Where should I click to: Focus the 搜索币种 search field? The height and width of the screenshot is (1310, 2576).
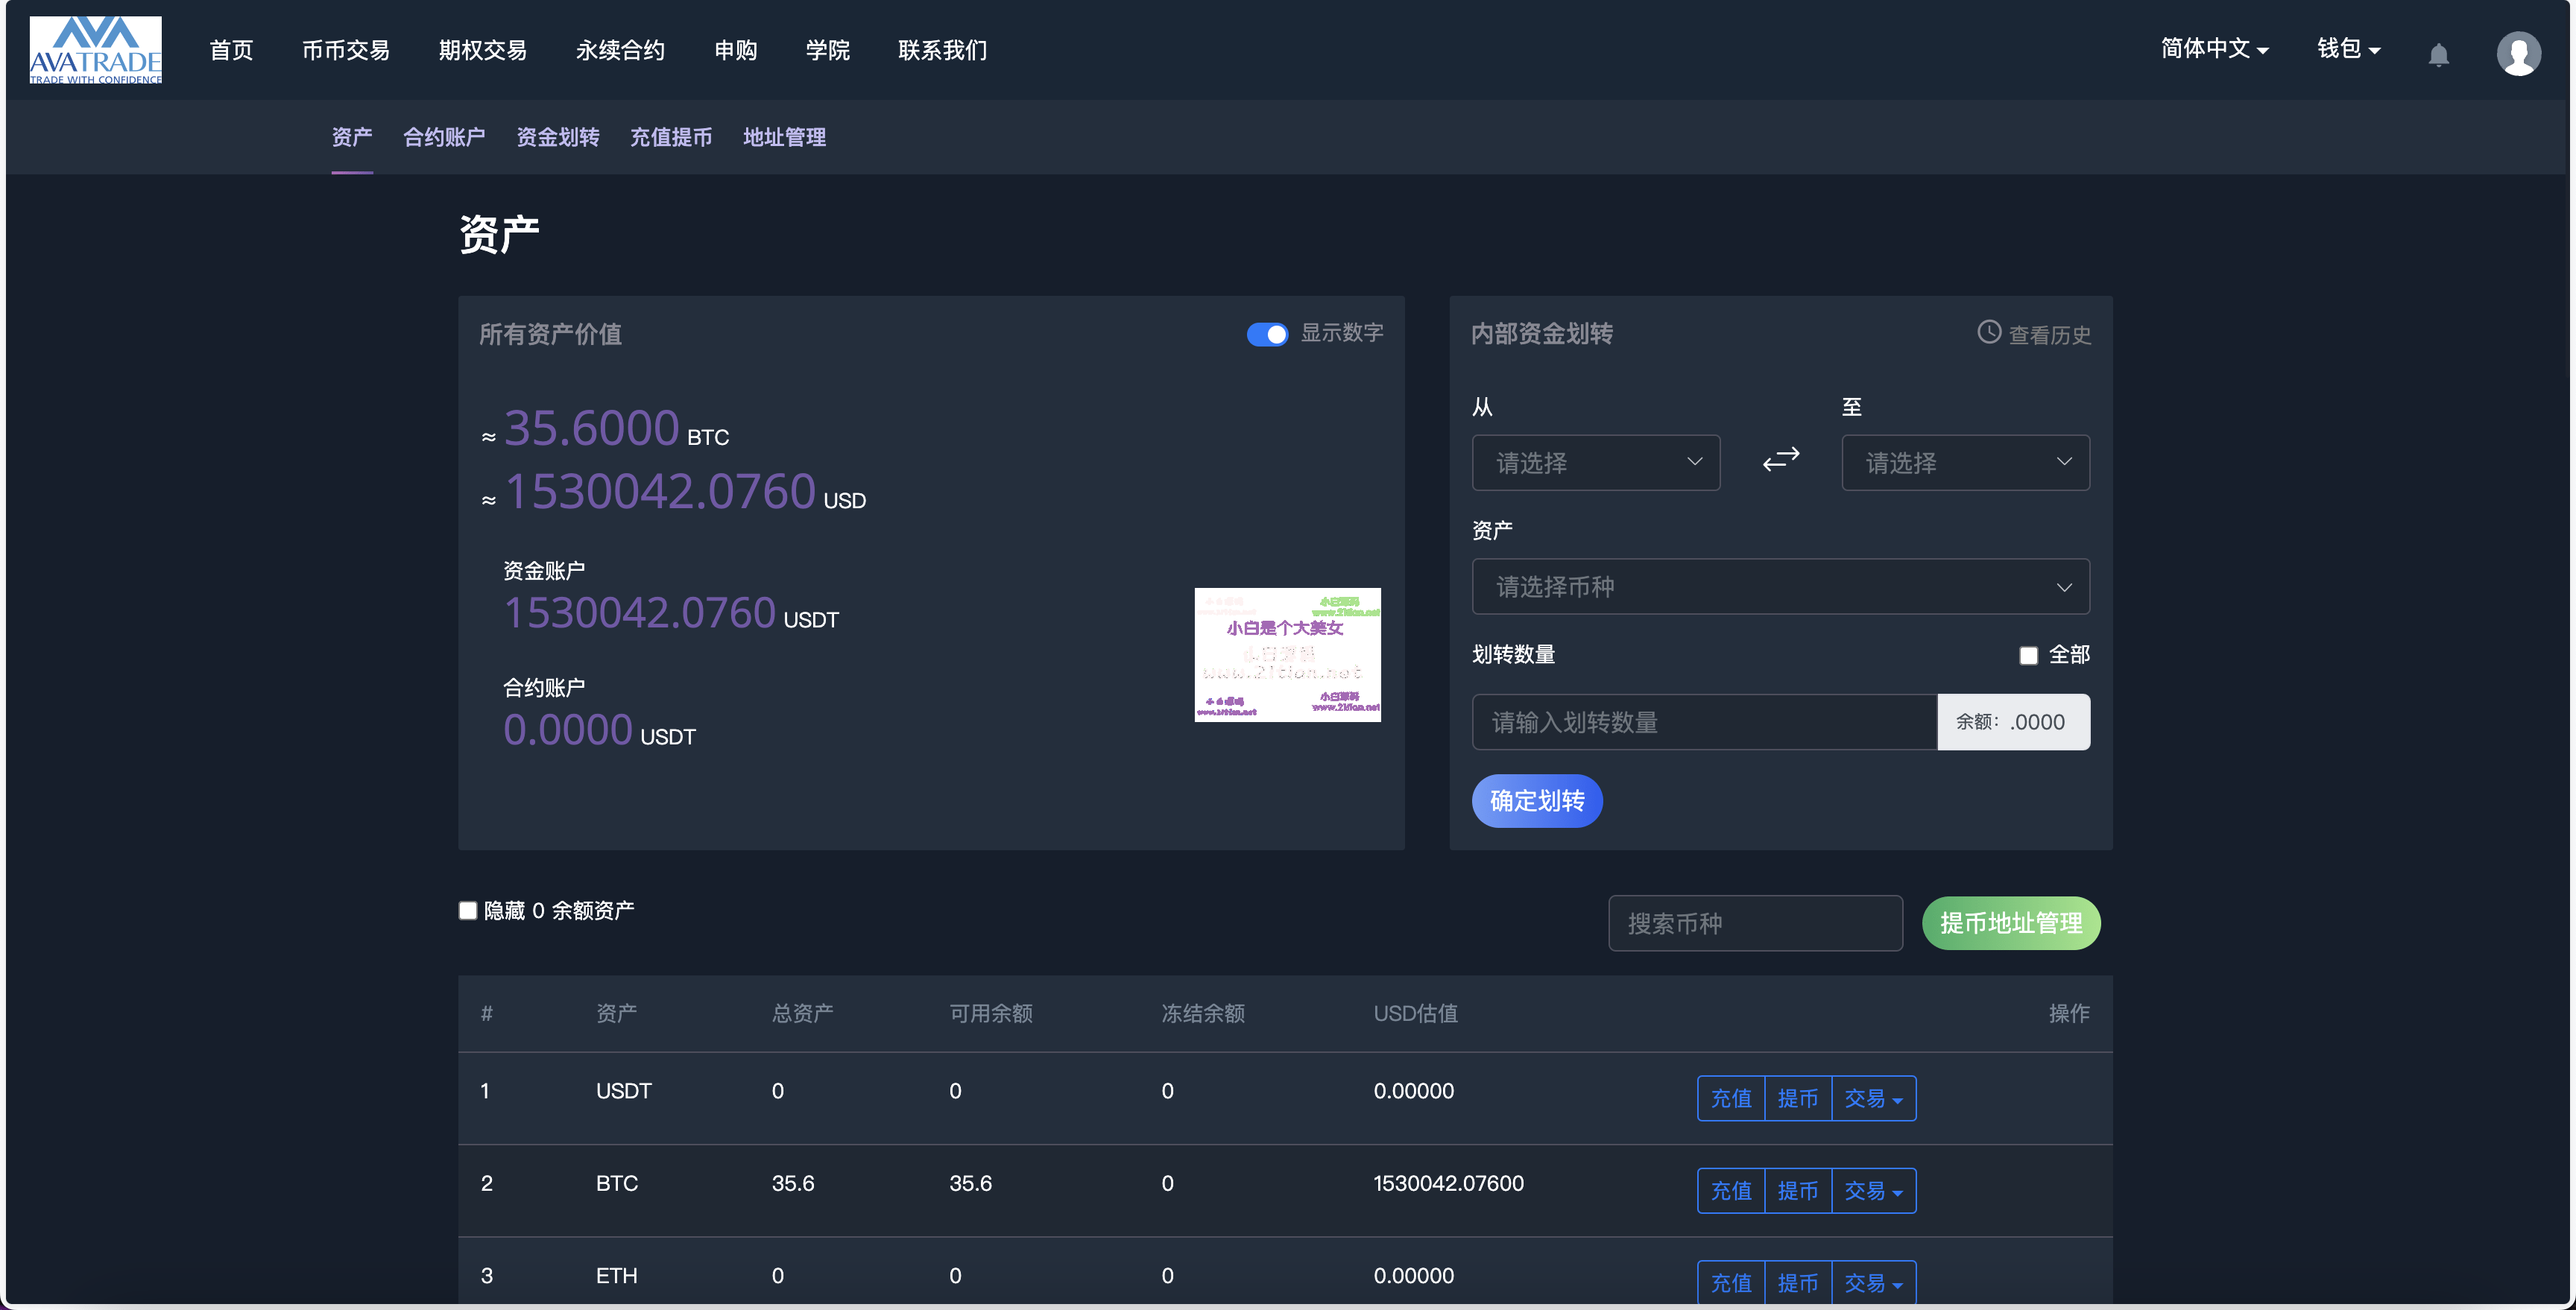(x=1755, y=923)
